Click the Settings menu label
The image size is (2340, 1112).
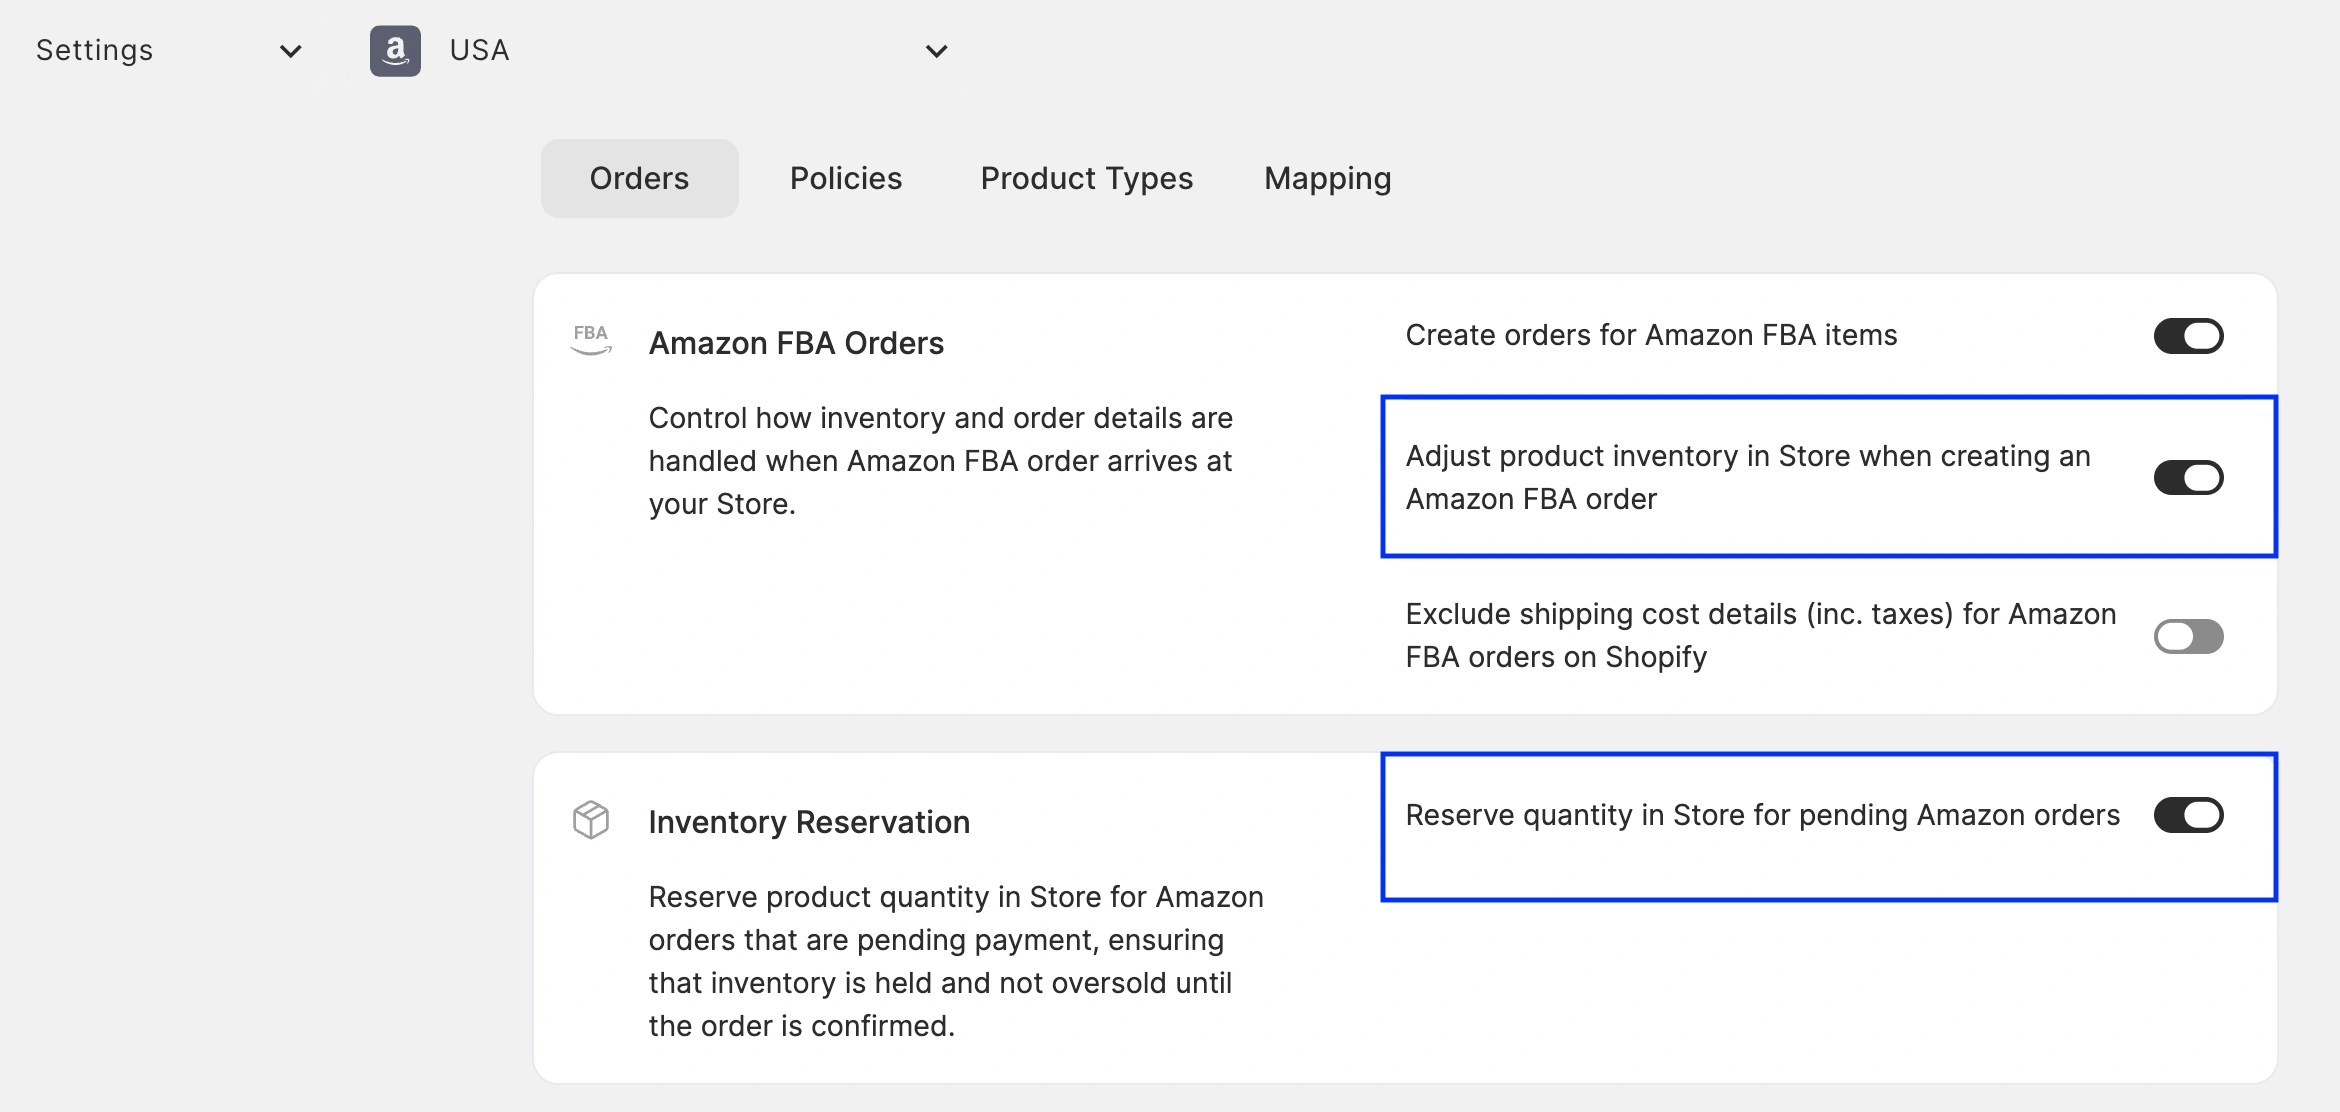95,50
